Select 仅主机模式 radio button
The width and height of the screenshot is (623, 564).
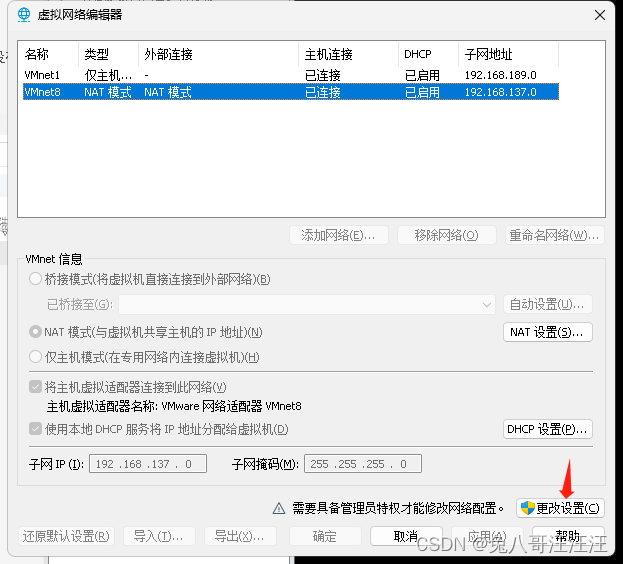[35, 357]
